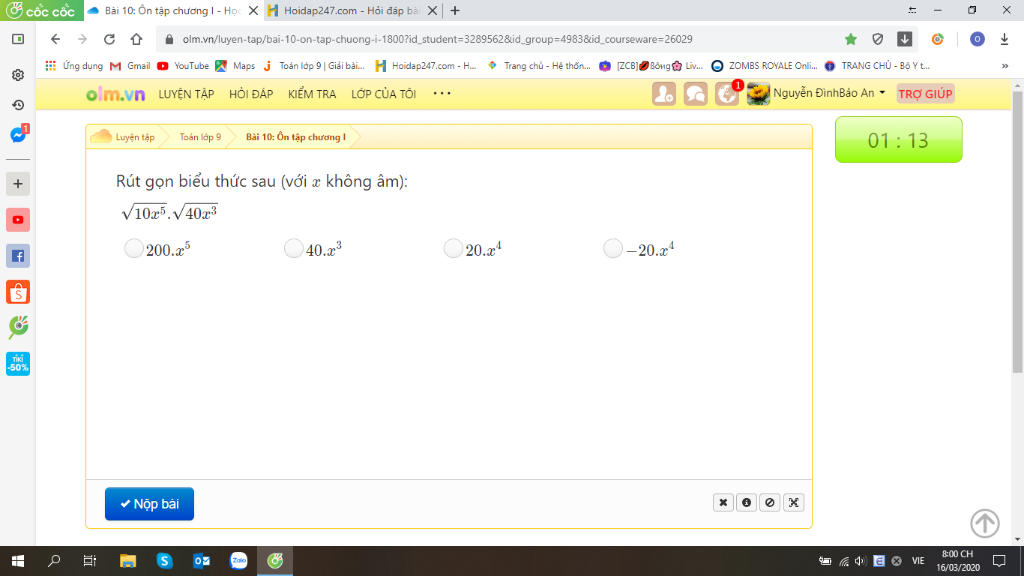Open the Windows Start menu
The image size is (1024, 576).
click(18, 561)
